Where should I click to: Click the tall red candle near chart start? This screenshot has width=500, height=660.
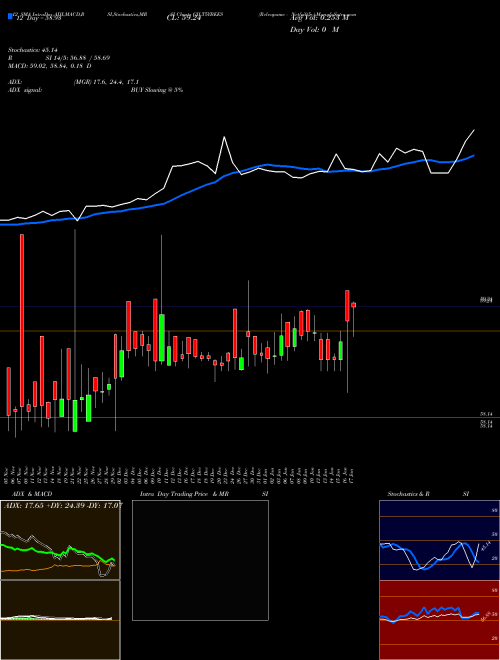click(22, 320)
